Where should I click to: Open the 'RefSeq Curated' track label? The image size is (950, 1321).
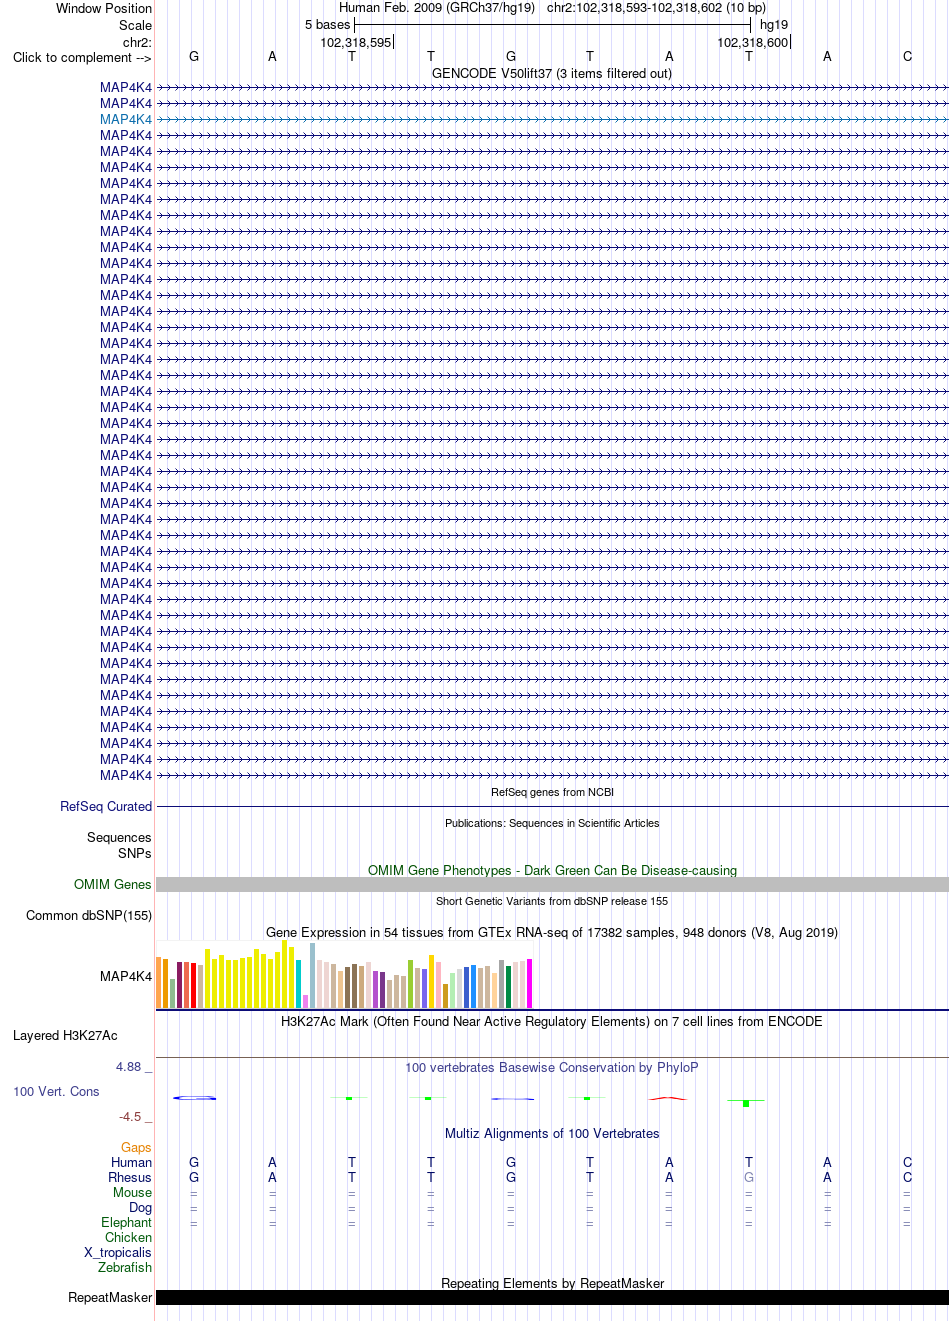click(106, 806)
